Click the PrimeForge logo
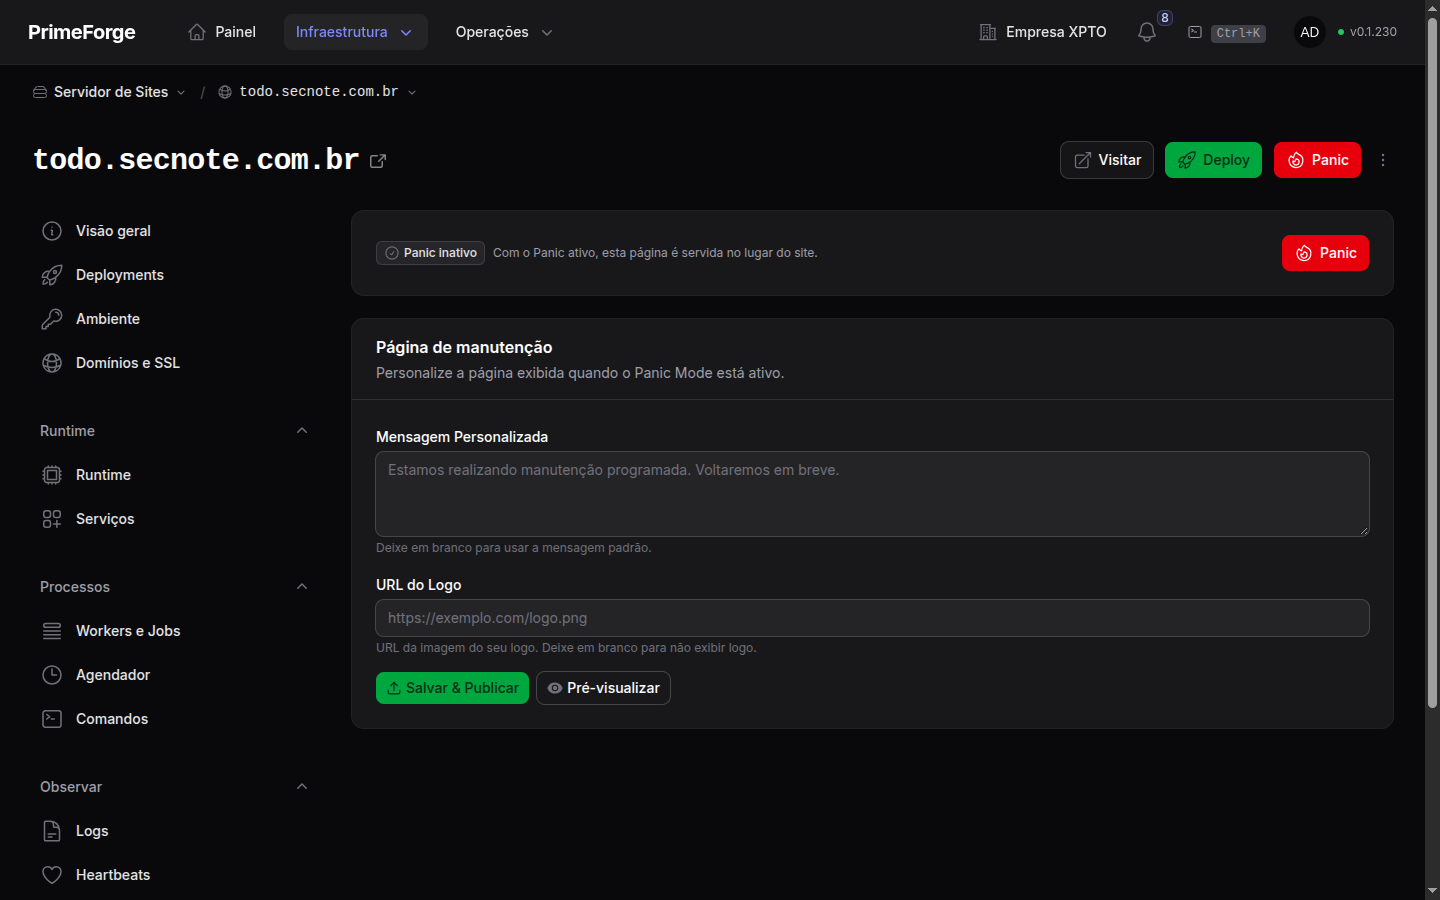Image resolution: width=1440 pixels, height=900 pixels. click(82, 32)
